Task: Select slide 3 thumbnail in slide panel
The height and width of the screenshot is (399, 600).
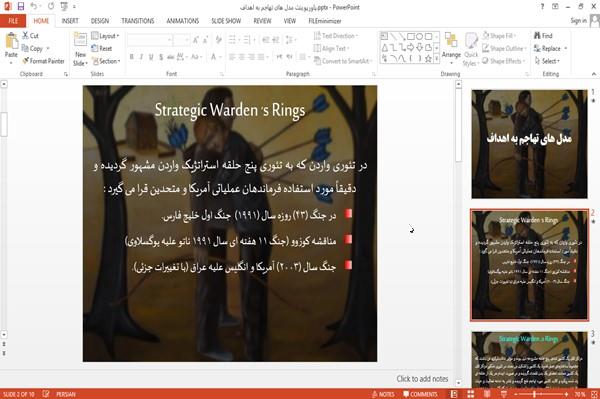Action: click(x=529, y=360)
